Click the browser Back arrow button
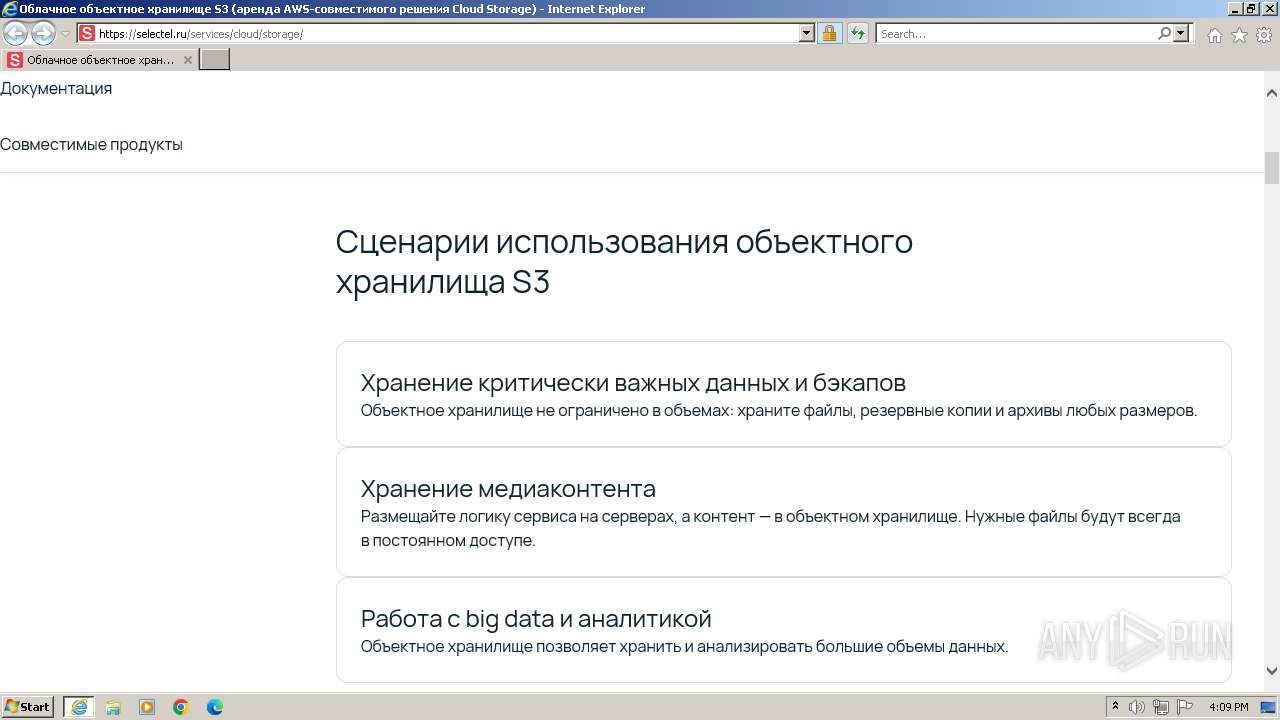The height and width of the screenshot is (720, 1280). [16, 34]
